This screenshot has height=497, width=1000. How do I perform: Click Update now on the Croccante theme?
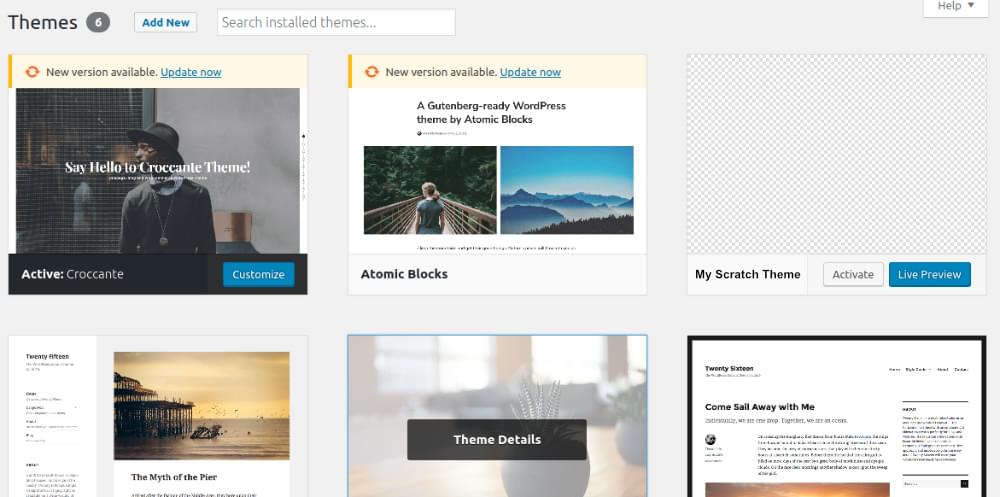[191, 72]
